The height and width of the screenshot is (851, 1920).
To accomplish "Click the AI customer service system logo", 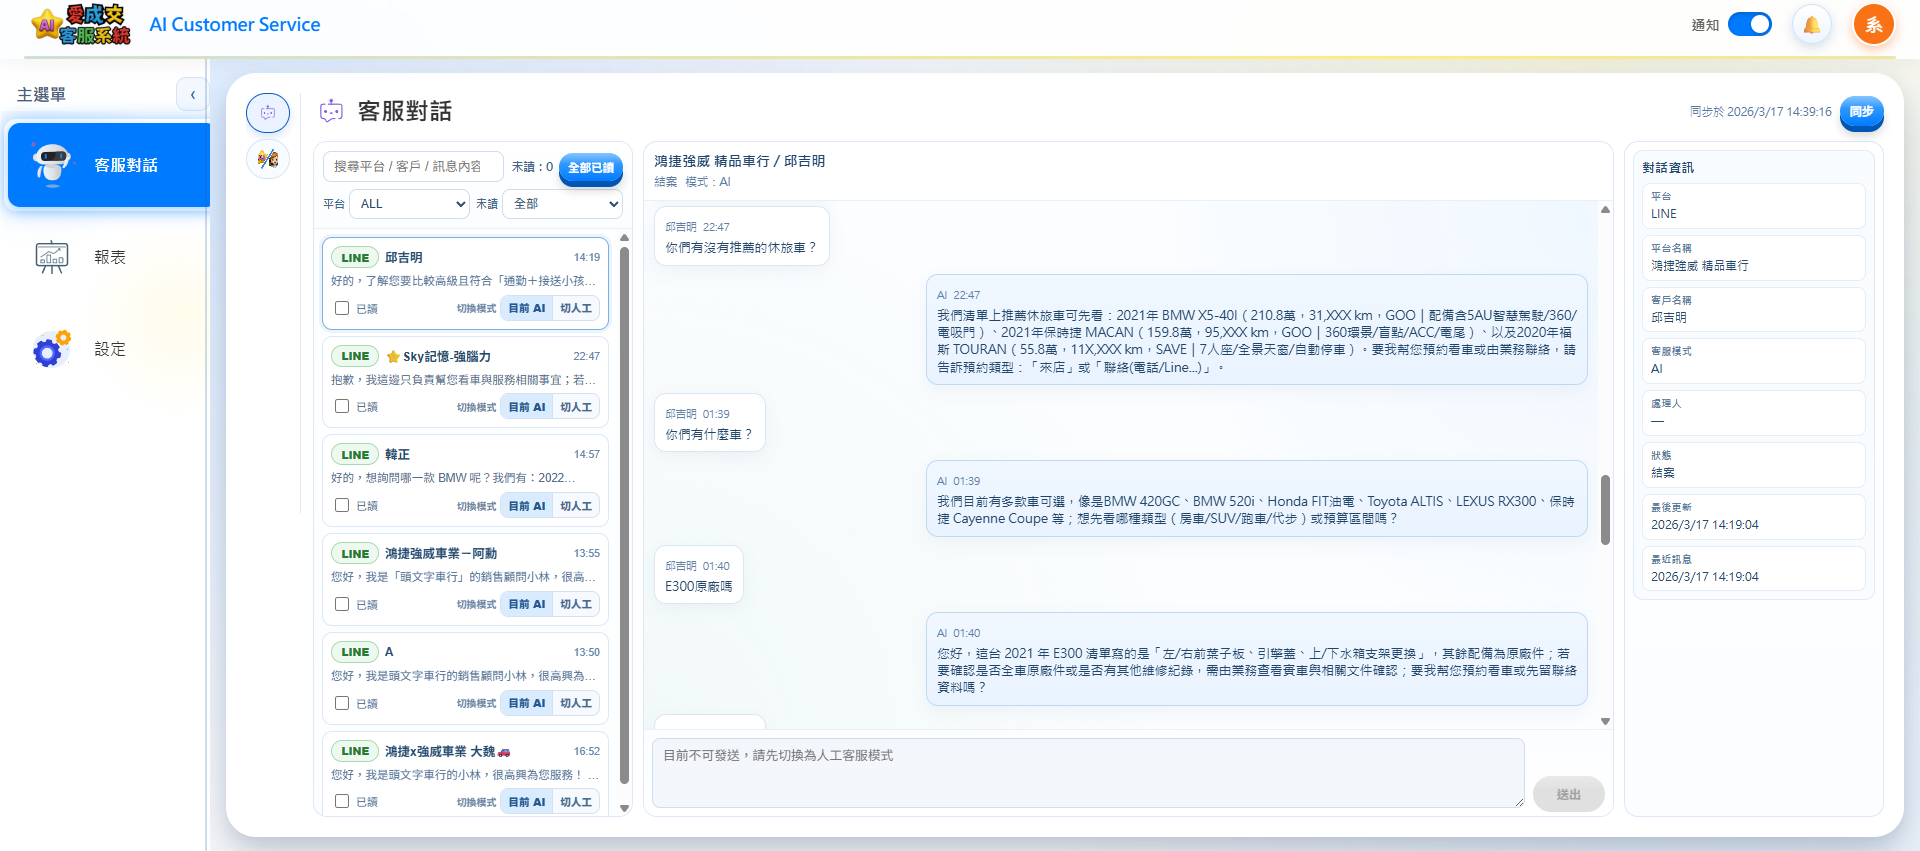I will coord(80,24).
